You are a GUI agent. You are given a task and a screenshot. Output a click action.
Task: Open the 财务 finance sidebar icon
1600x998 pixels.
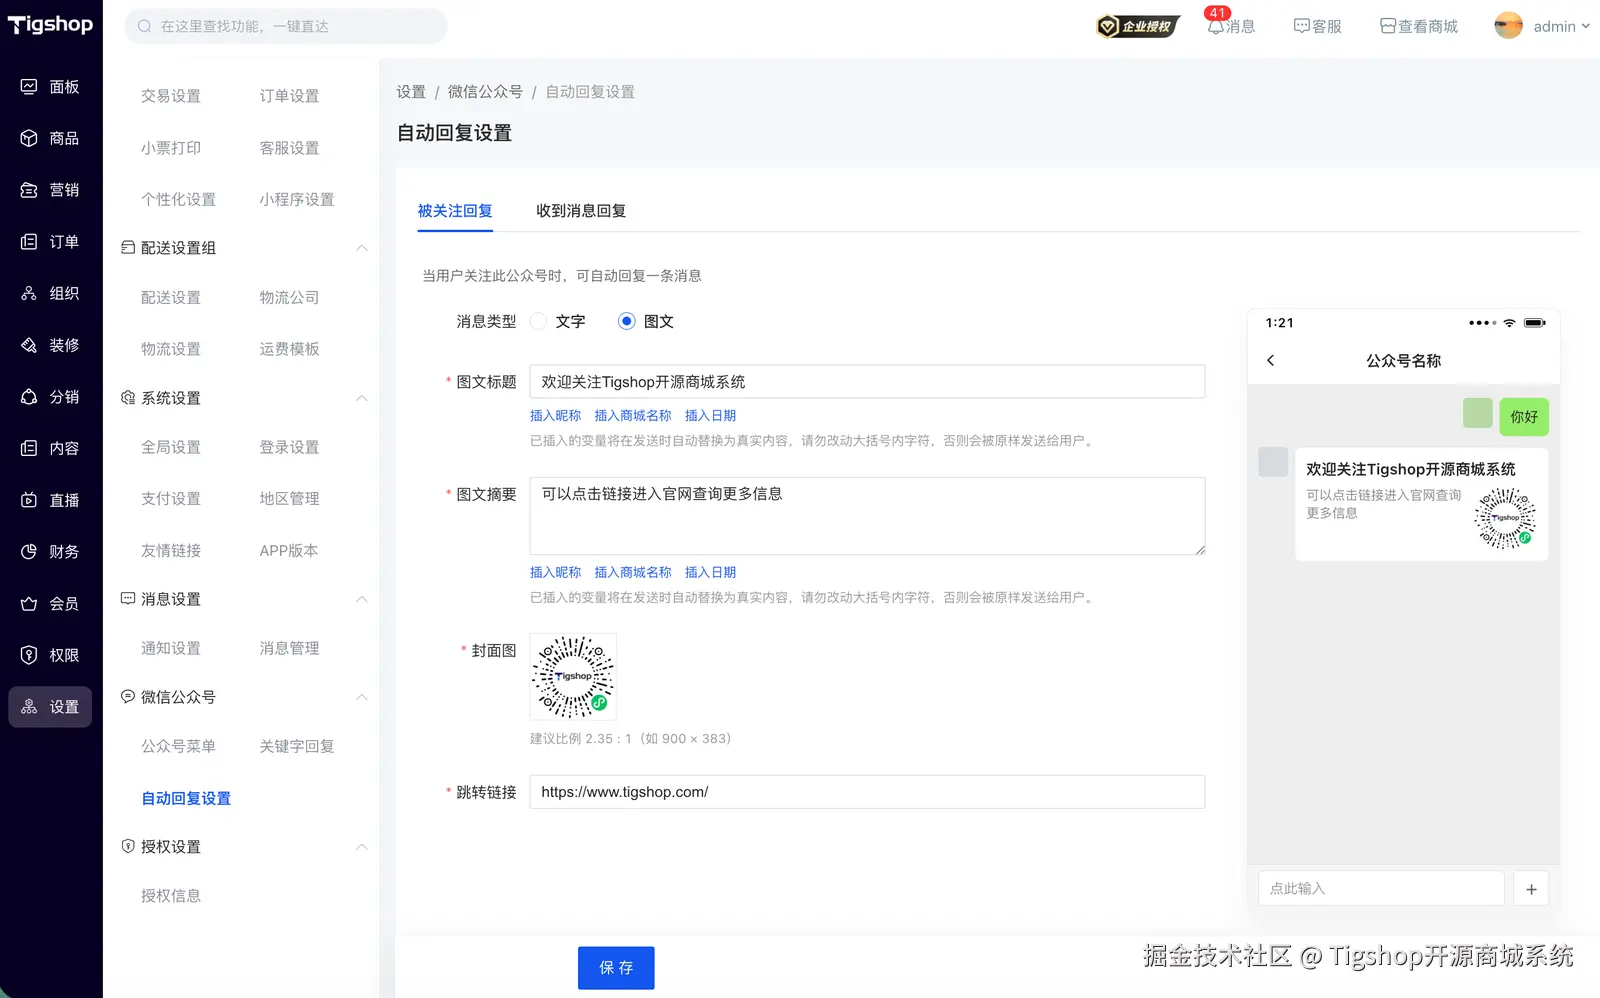click(x=29, y=552)
